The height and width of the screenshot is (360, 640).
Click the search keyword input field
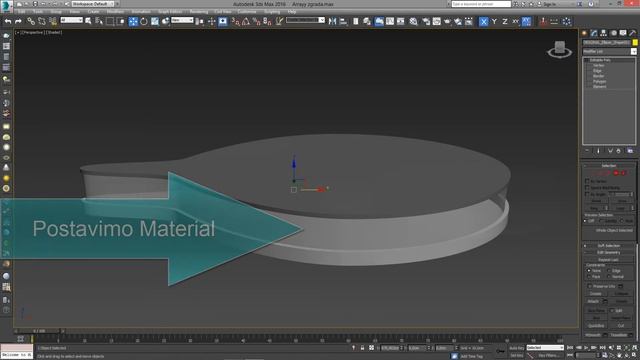pyautogui.click(x=481, y=4)
